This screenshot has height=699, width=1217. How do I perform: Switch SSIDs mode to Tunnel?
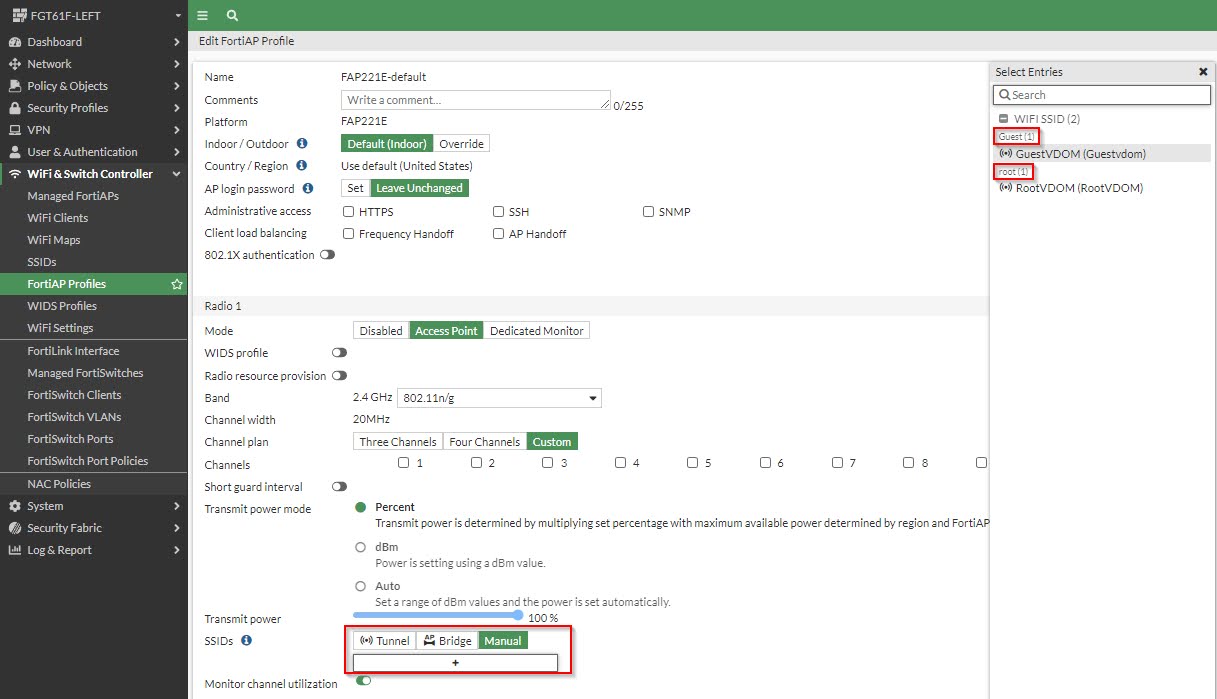[x=384, y=641]
